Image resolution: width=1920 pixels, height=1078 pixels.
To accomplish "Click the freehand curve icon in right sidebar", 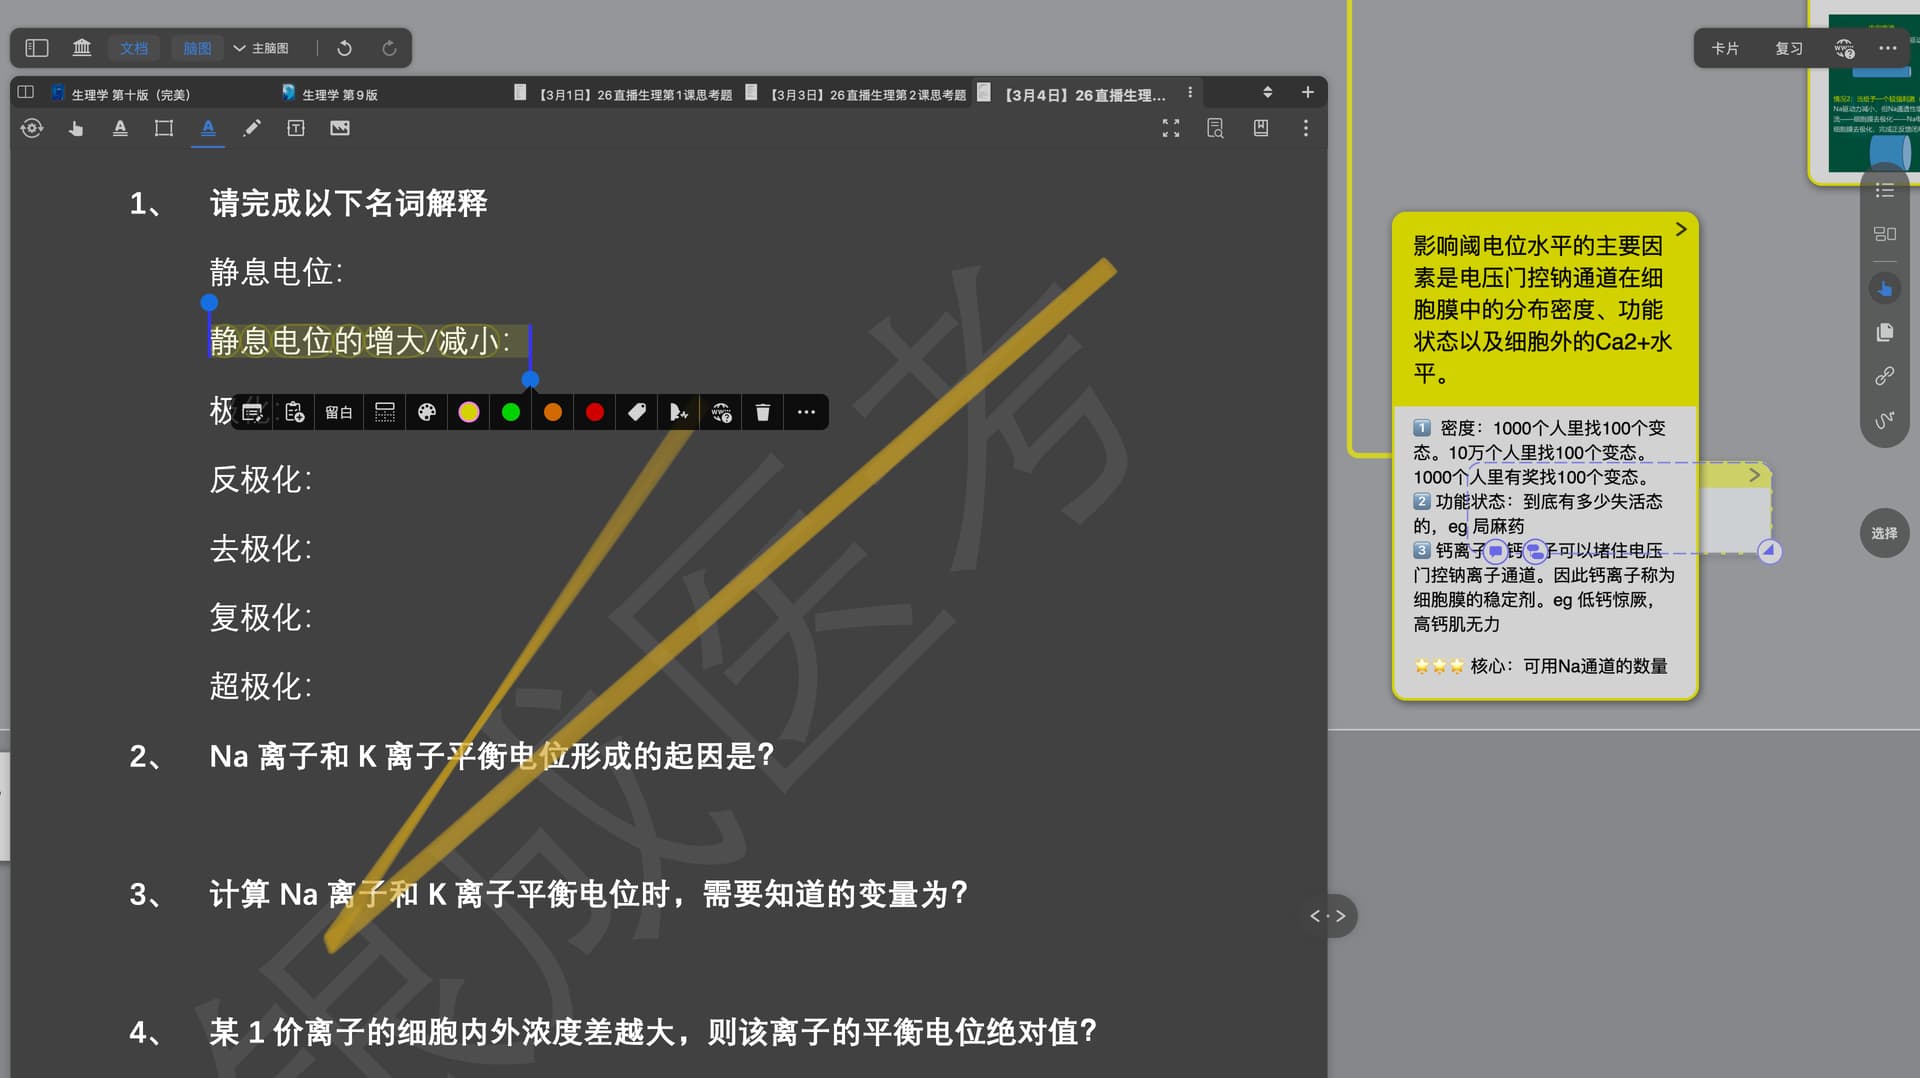I will click(x=1885, y=420).
